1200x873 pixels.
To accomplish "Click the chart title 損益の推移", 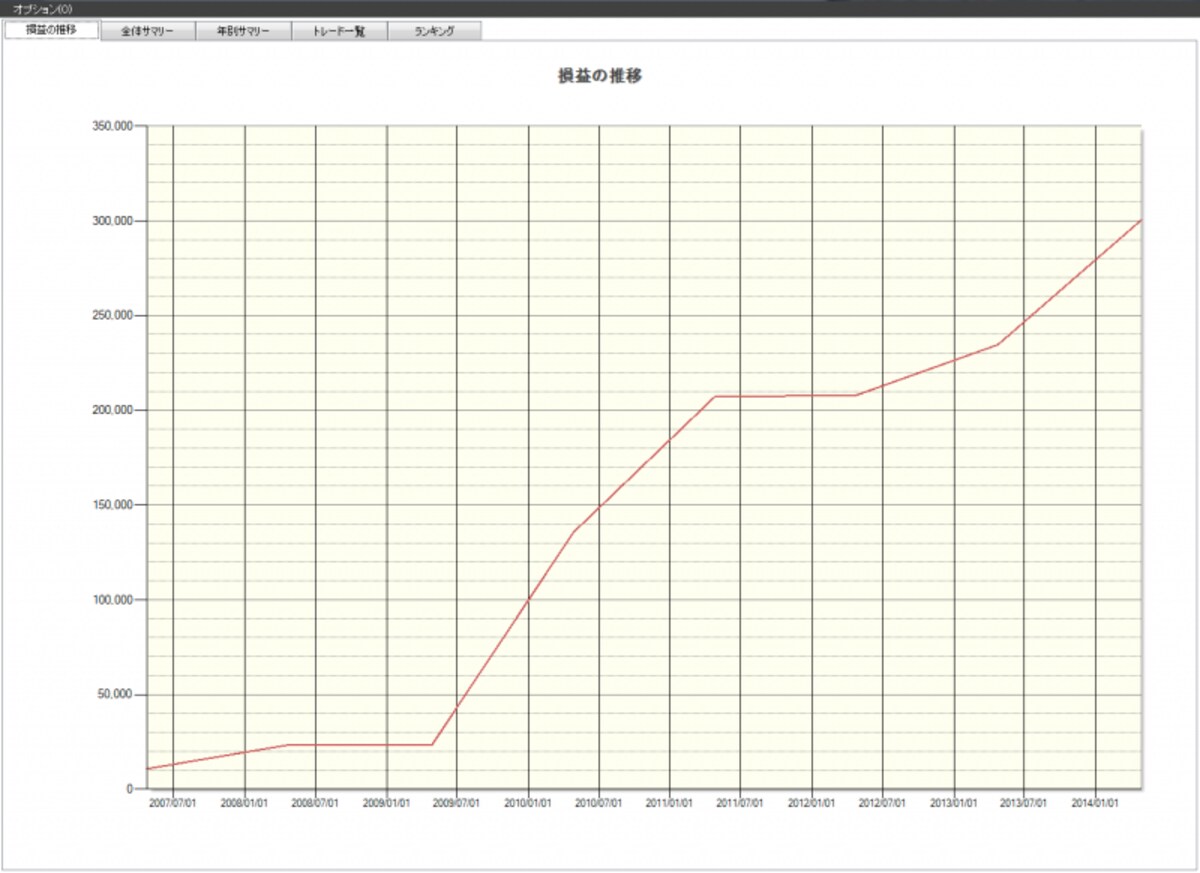I will [600, 76].
